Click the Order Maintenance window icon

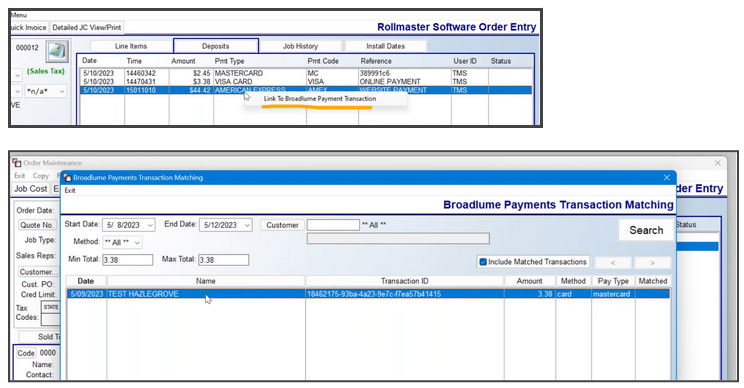click(x=17, y=163)
